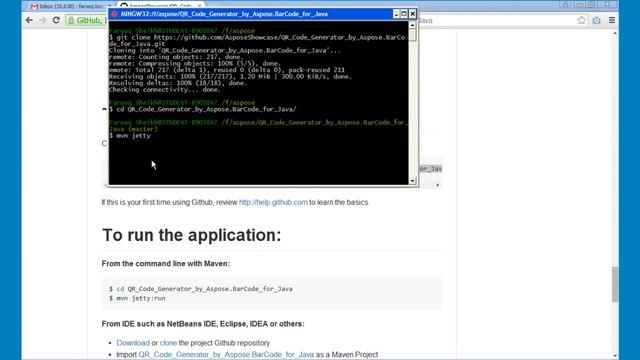Open the clone link
This screenshot has height=360, width=640.
pyautogui.click(x=168, y=343)
